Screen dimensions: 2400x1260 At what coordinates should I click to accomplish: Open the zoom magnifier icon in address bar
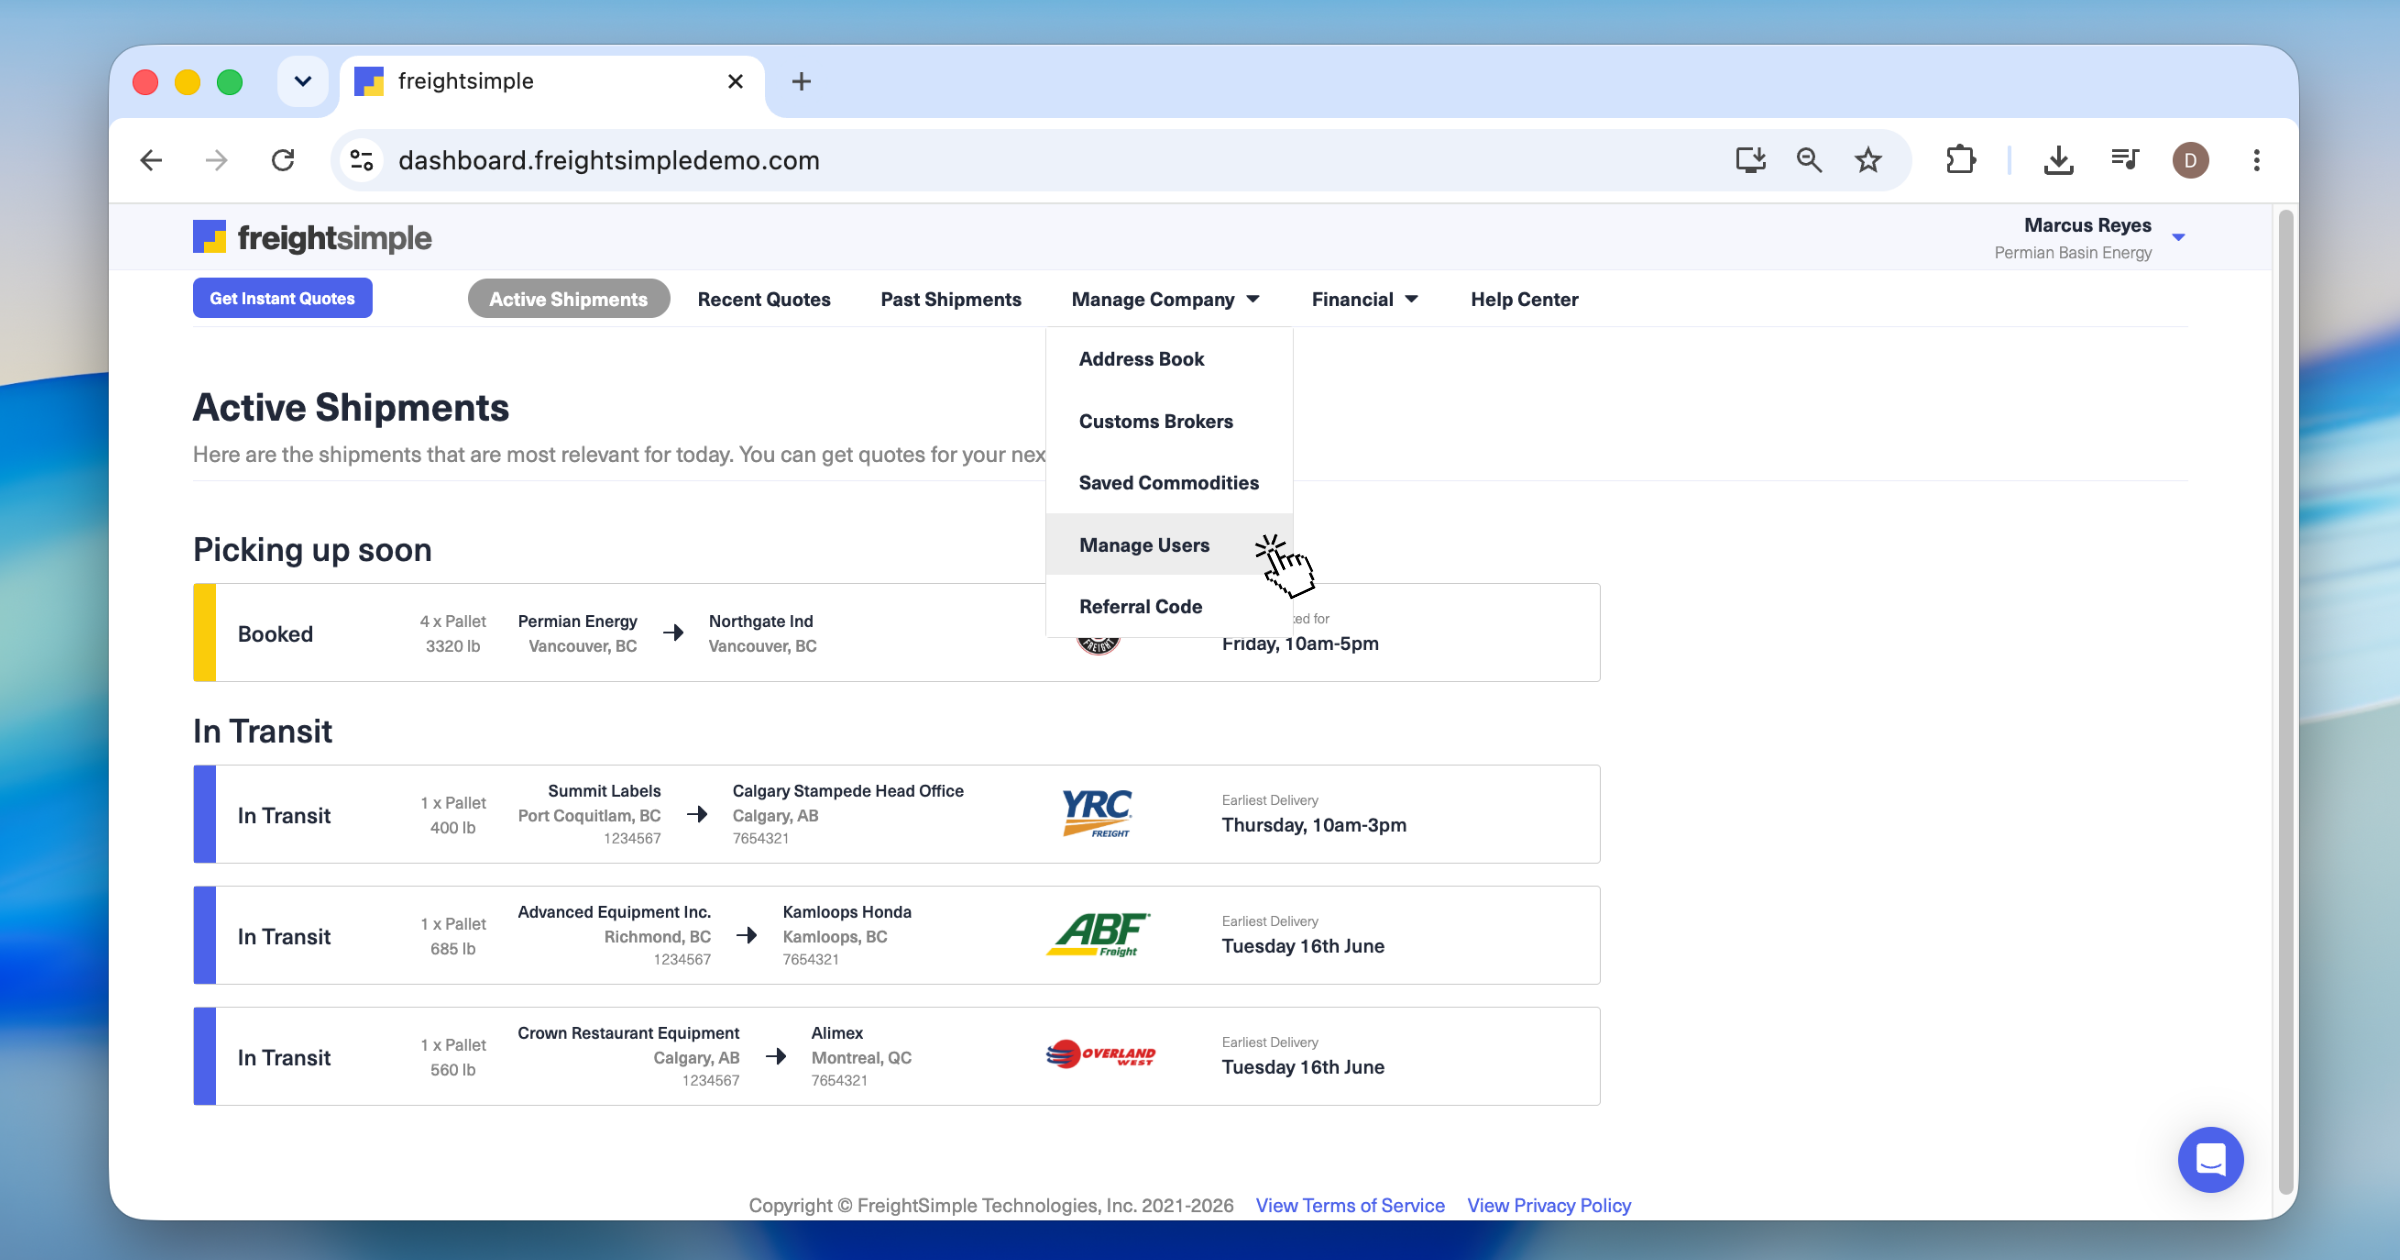pyautogui.click(x=1809, y=160)
